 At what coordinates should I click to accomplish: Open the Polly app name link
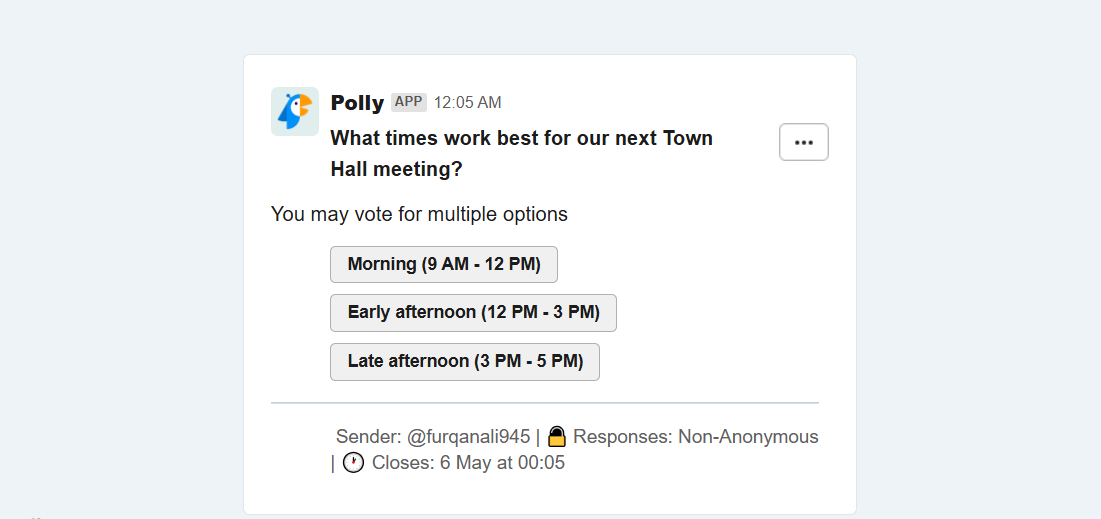coord(357,103)
